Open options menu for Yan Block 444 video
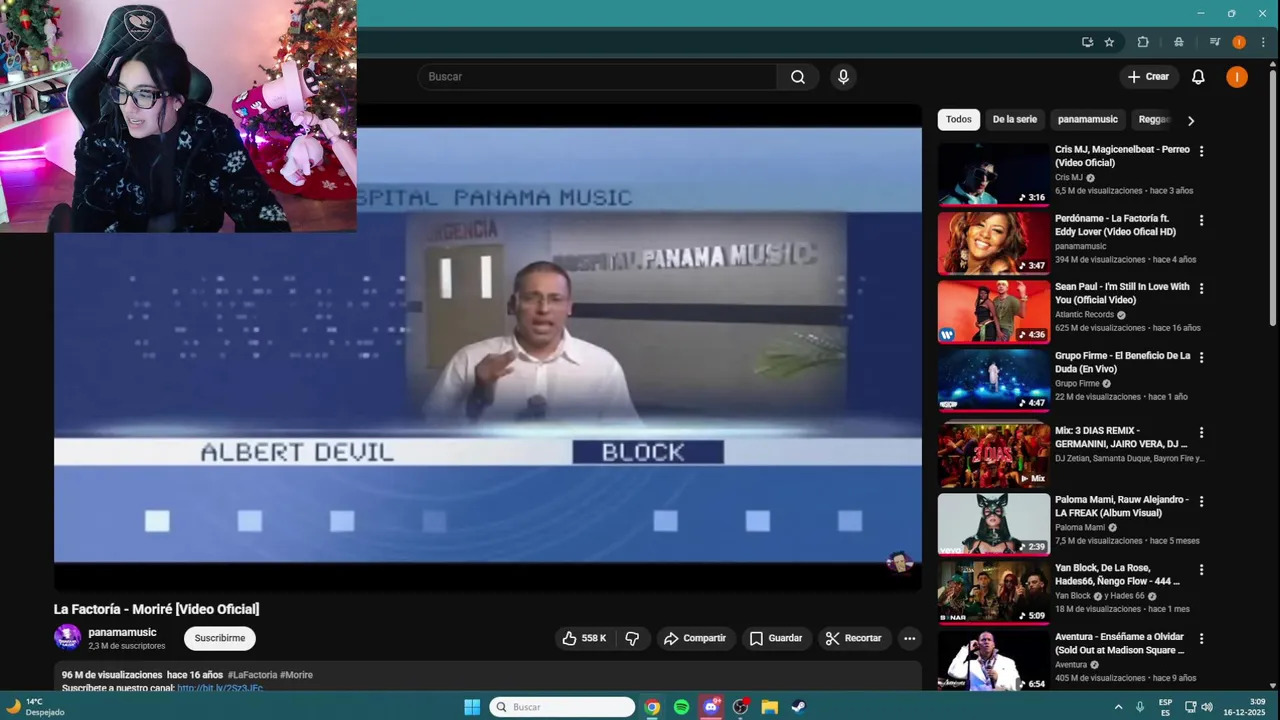Viewport: 1280px width, 720px height. point(1201,570)
